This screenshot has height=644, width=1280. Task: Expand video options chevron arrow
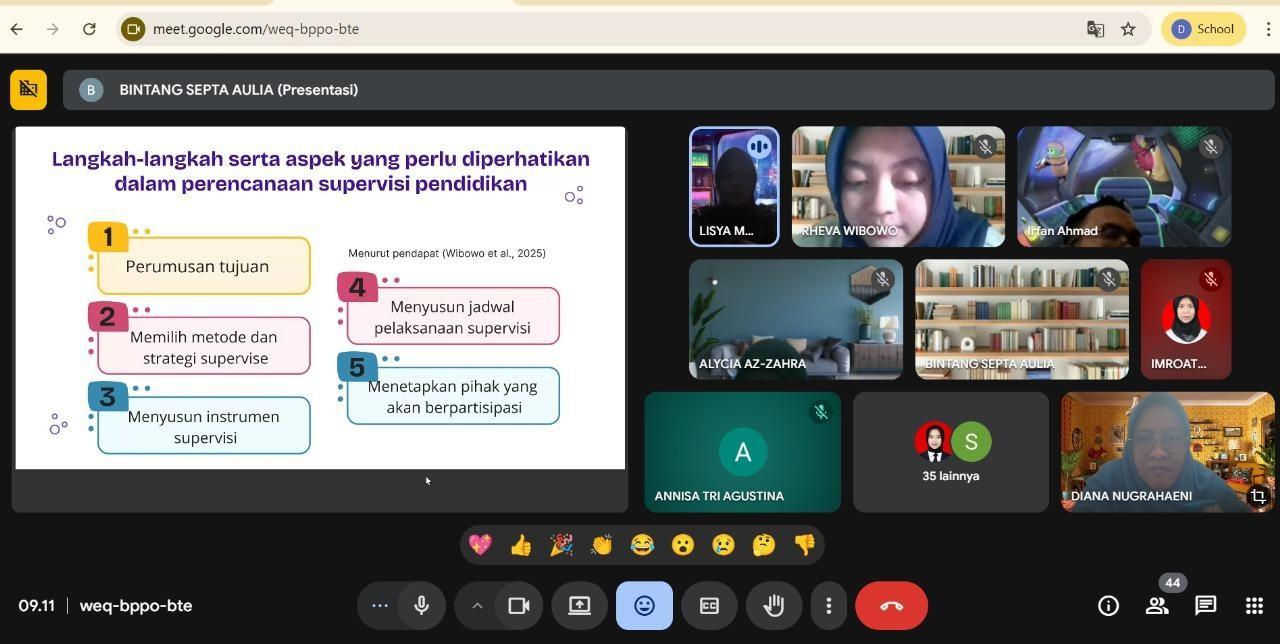477,606
